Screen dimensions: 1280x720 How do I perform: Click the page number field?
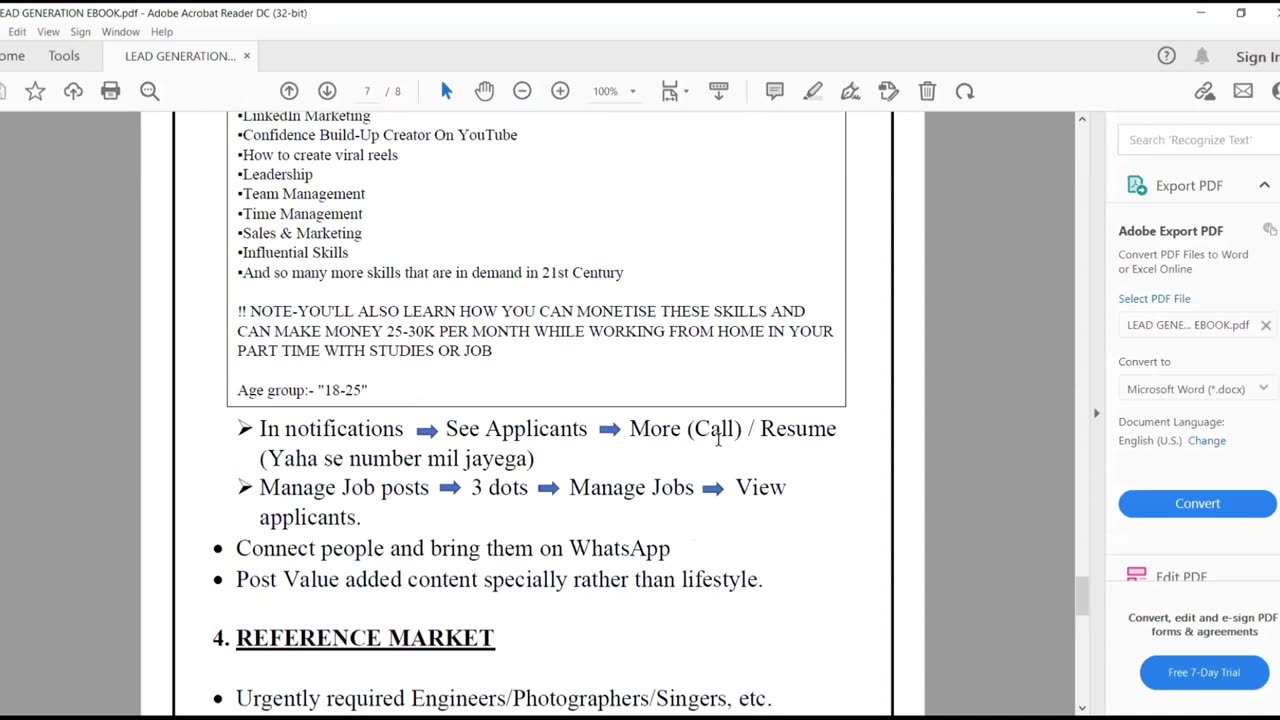367,91
